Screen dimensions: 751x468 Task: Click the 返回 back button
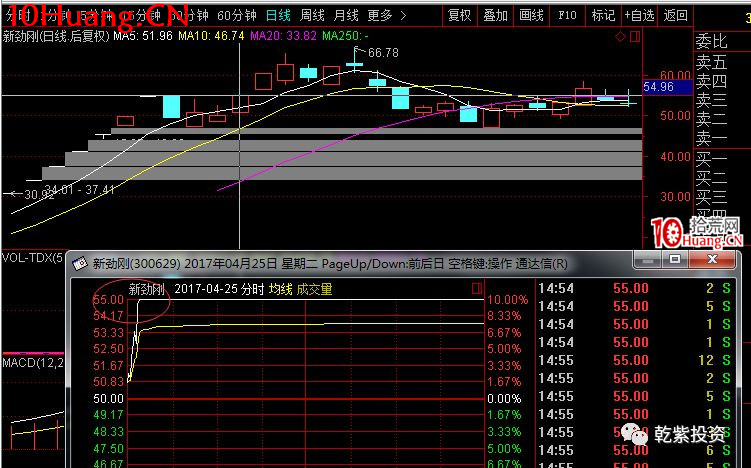pos(676,16)
